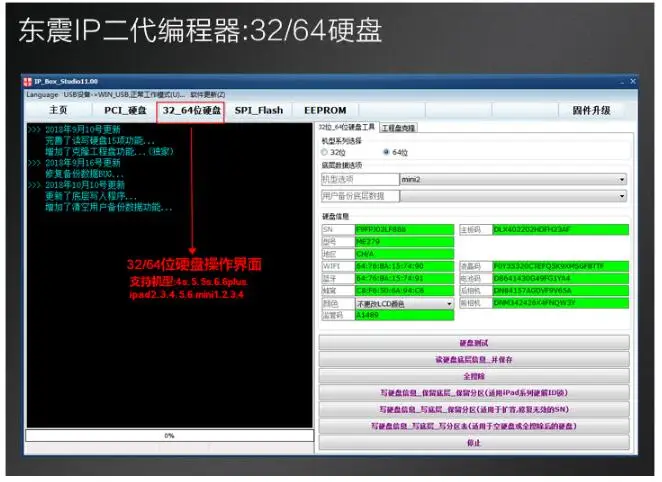Click the 液晶码 value field
Image resolution: width=662 pixels, height=482 pixels.
561,266
